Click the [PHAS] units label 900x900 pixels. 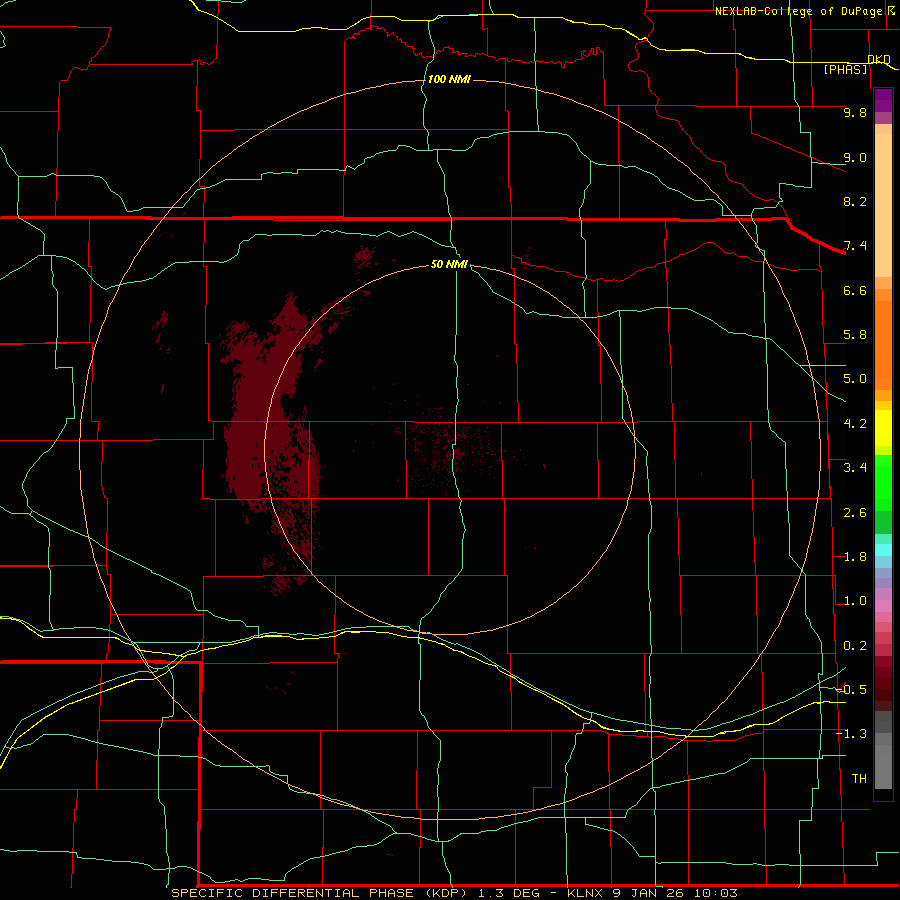[845, 70]
